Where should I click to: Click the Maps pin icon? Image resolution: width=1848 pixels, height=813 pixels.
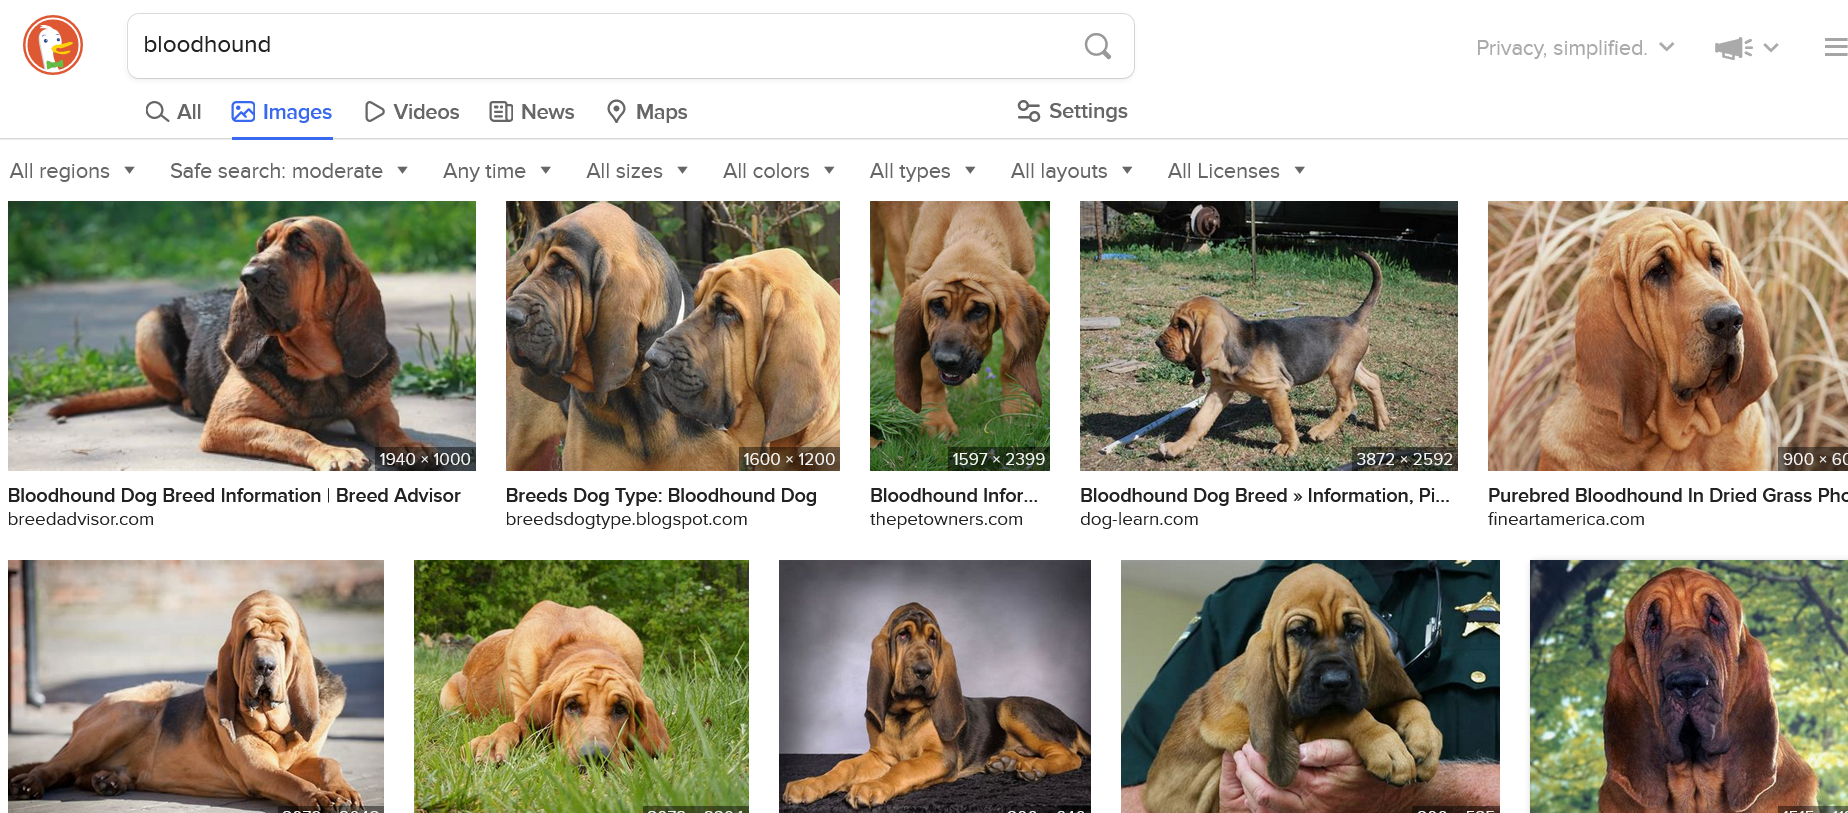point(617,111)
